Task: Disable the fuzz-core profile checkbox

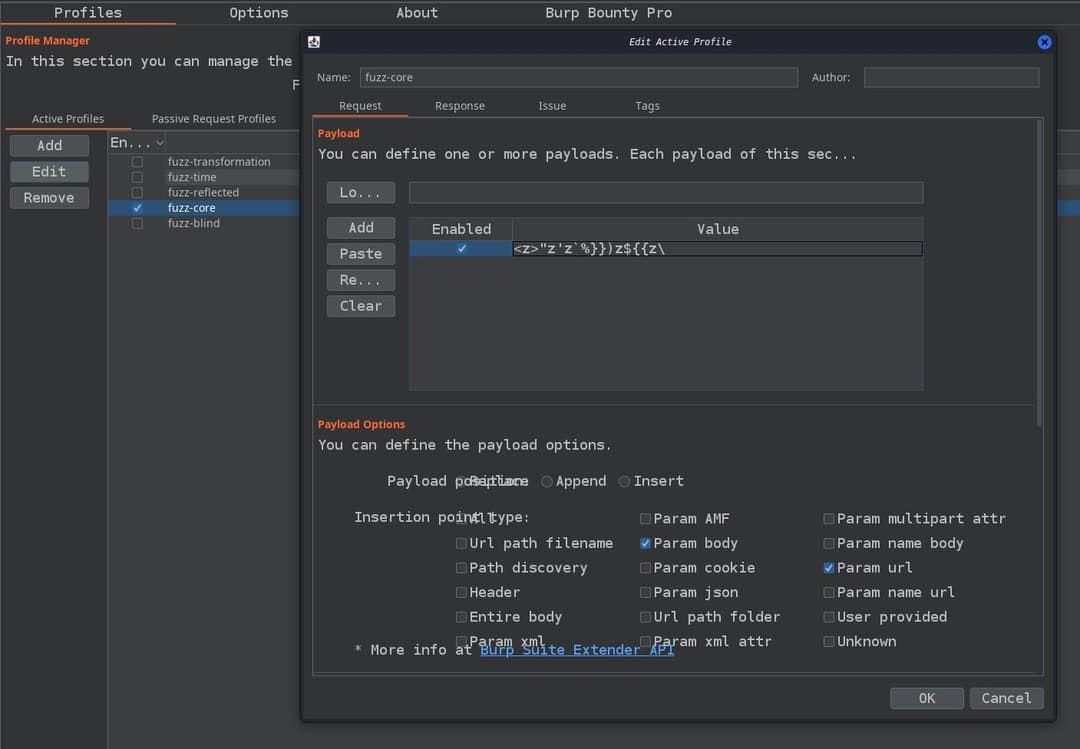Action: (138, 208)
